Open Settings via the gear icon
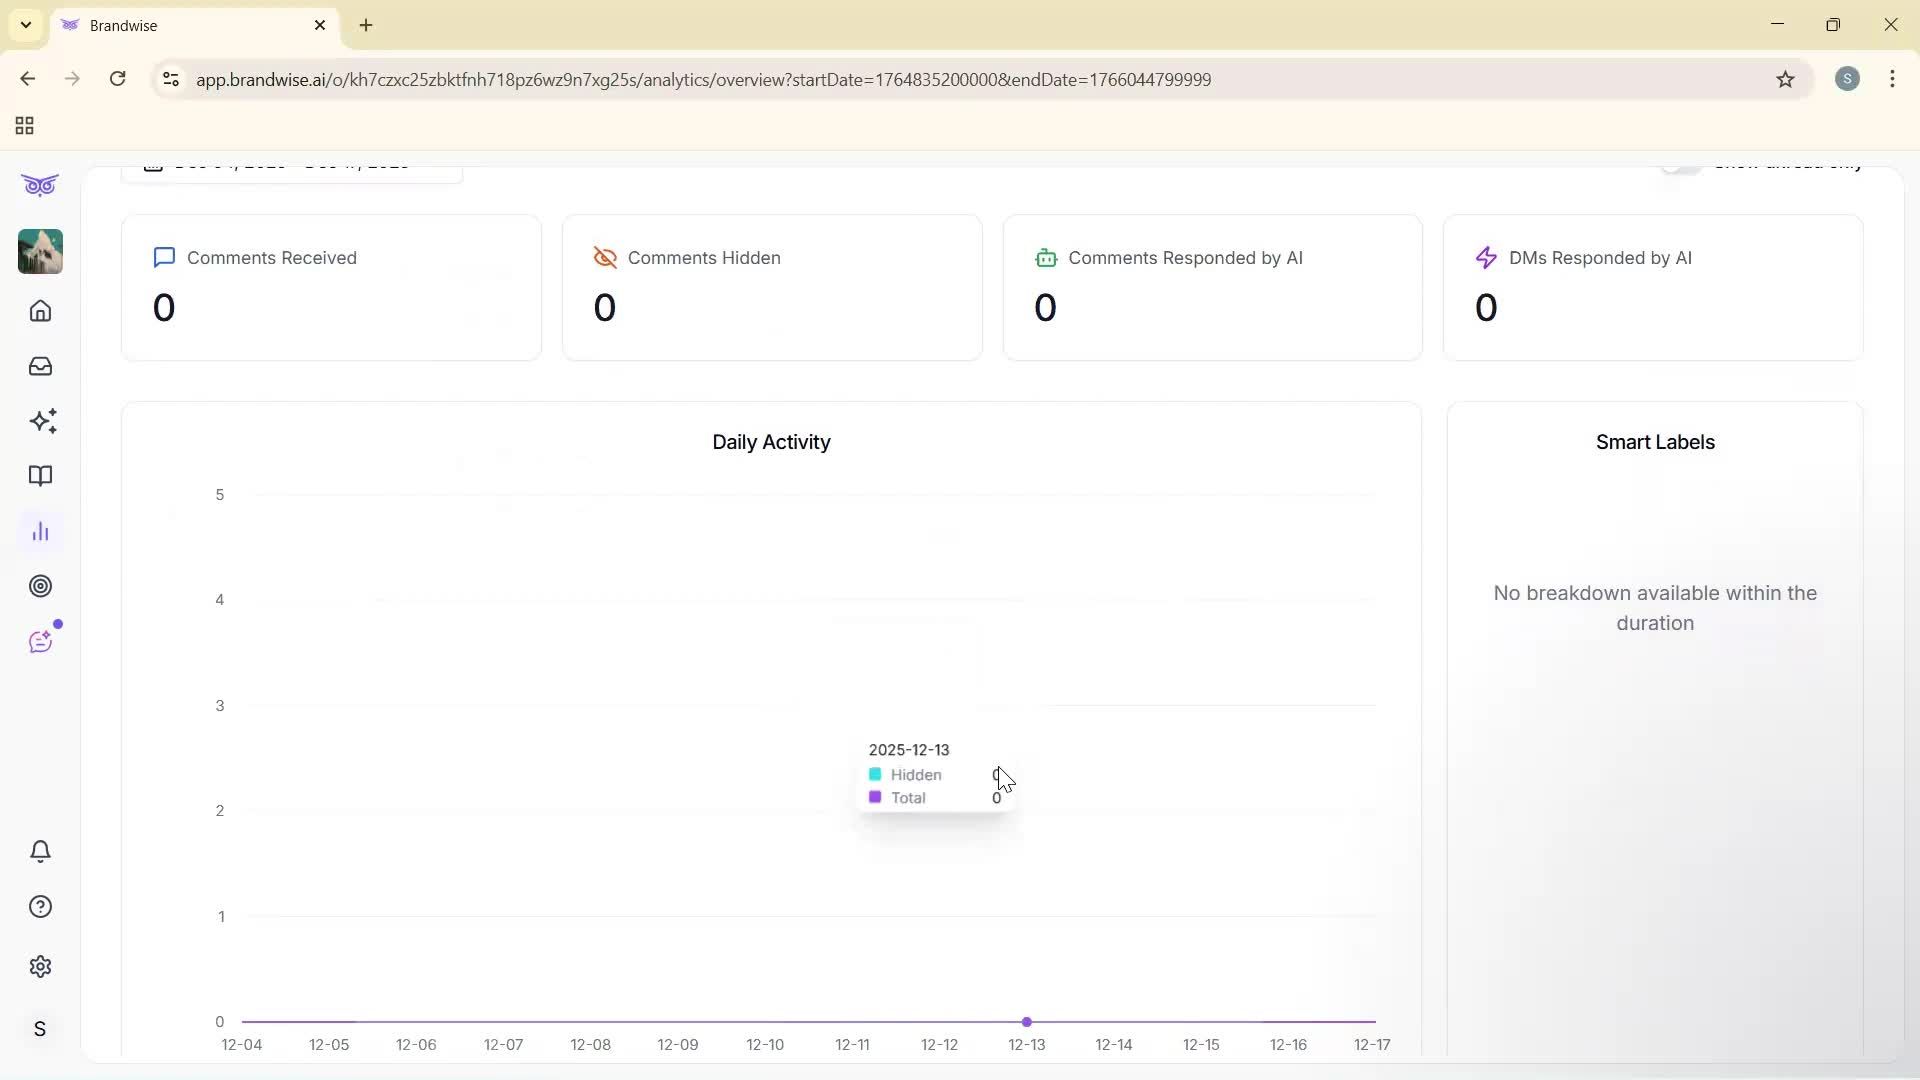This screenshot has width=1920, height=1080. pyautogui.click(x=40, y=966)
